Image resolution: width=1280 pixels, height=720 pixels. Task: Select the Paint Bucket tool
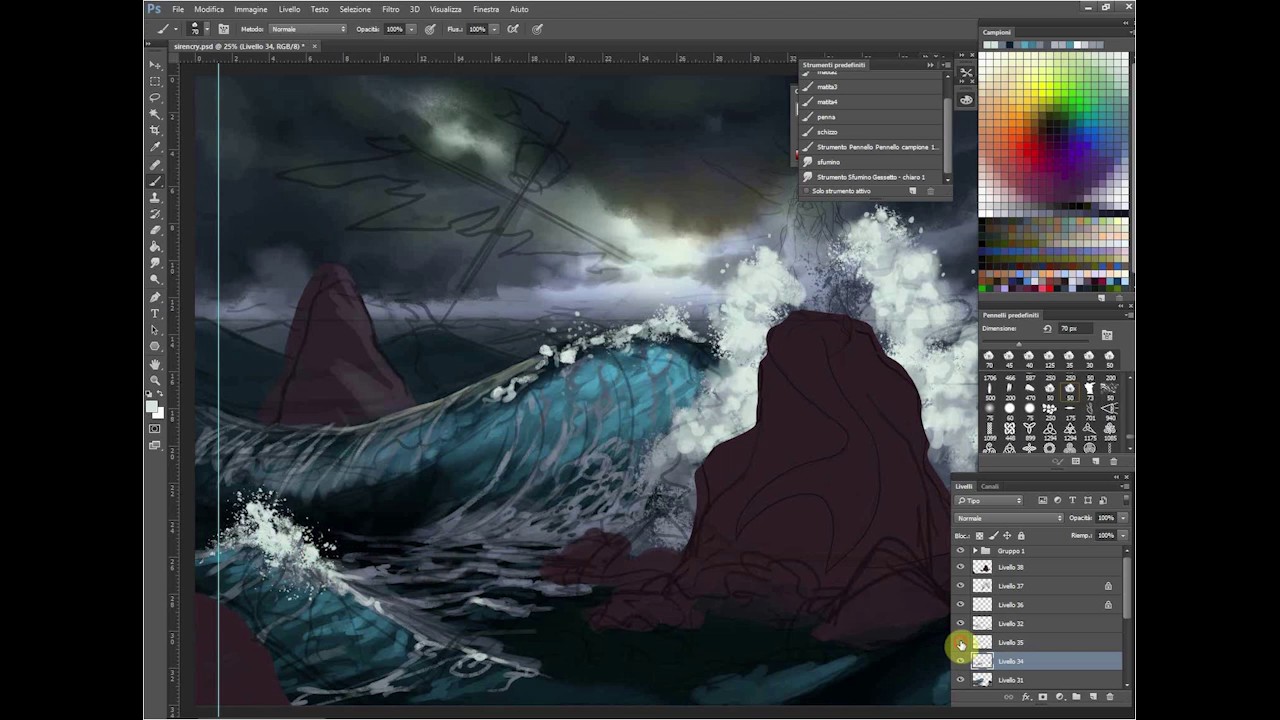[x=155, y=247]
